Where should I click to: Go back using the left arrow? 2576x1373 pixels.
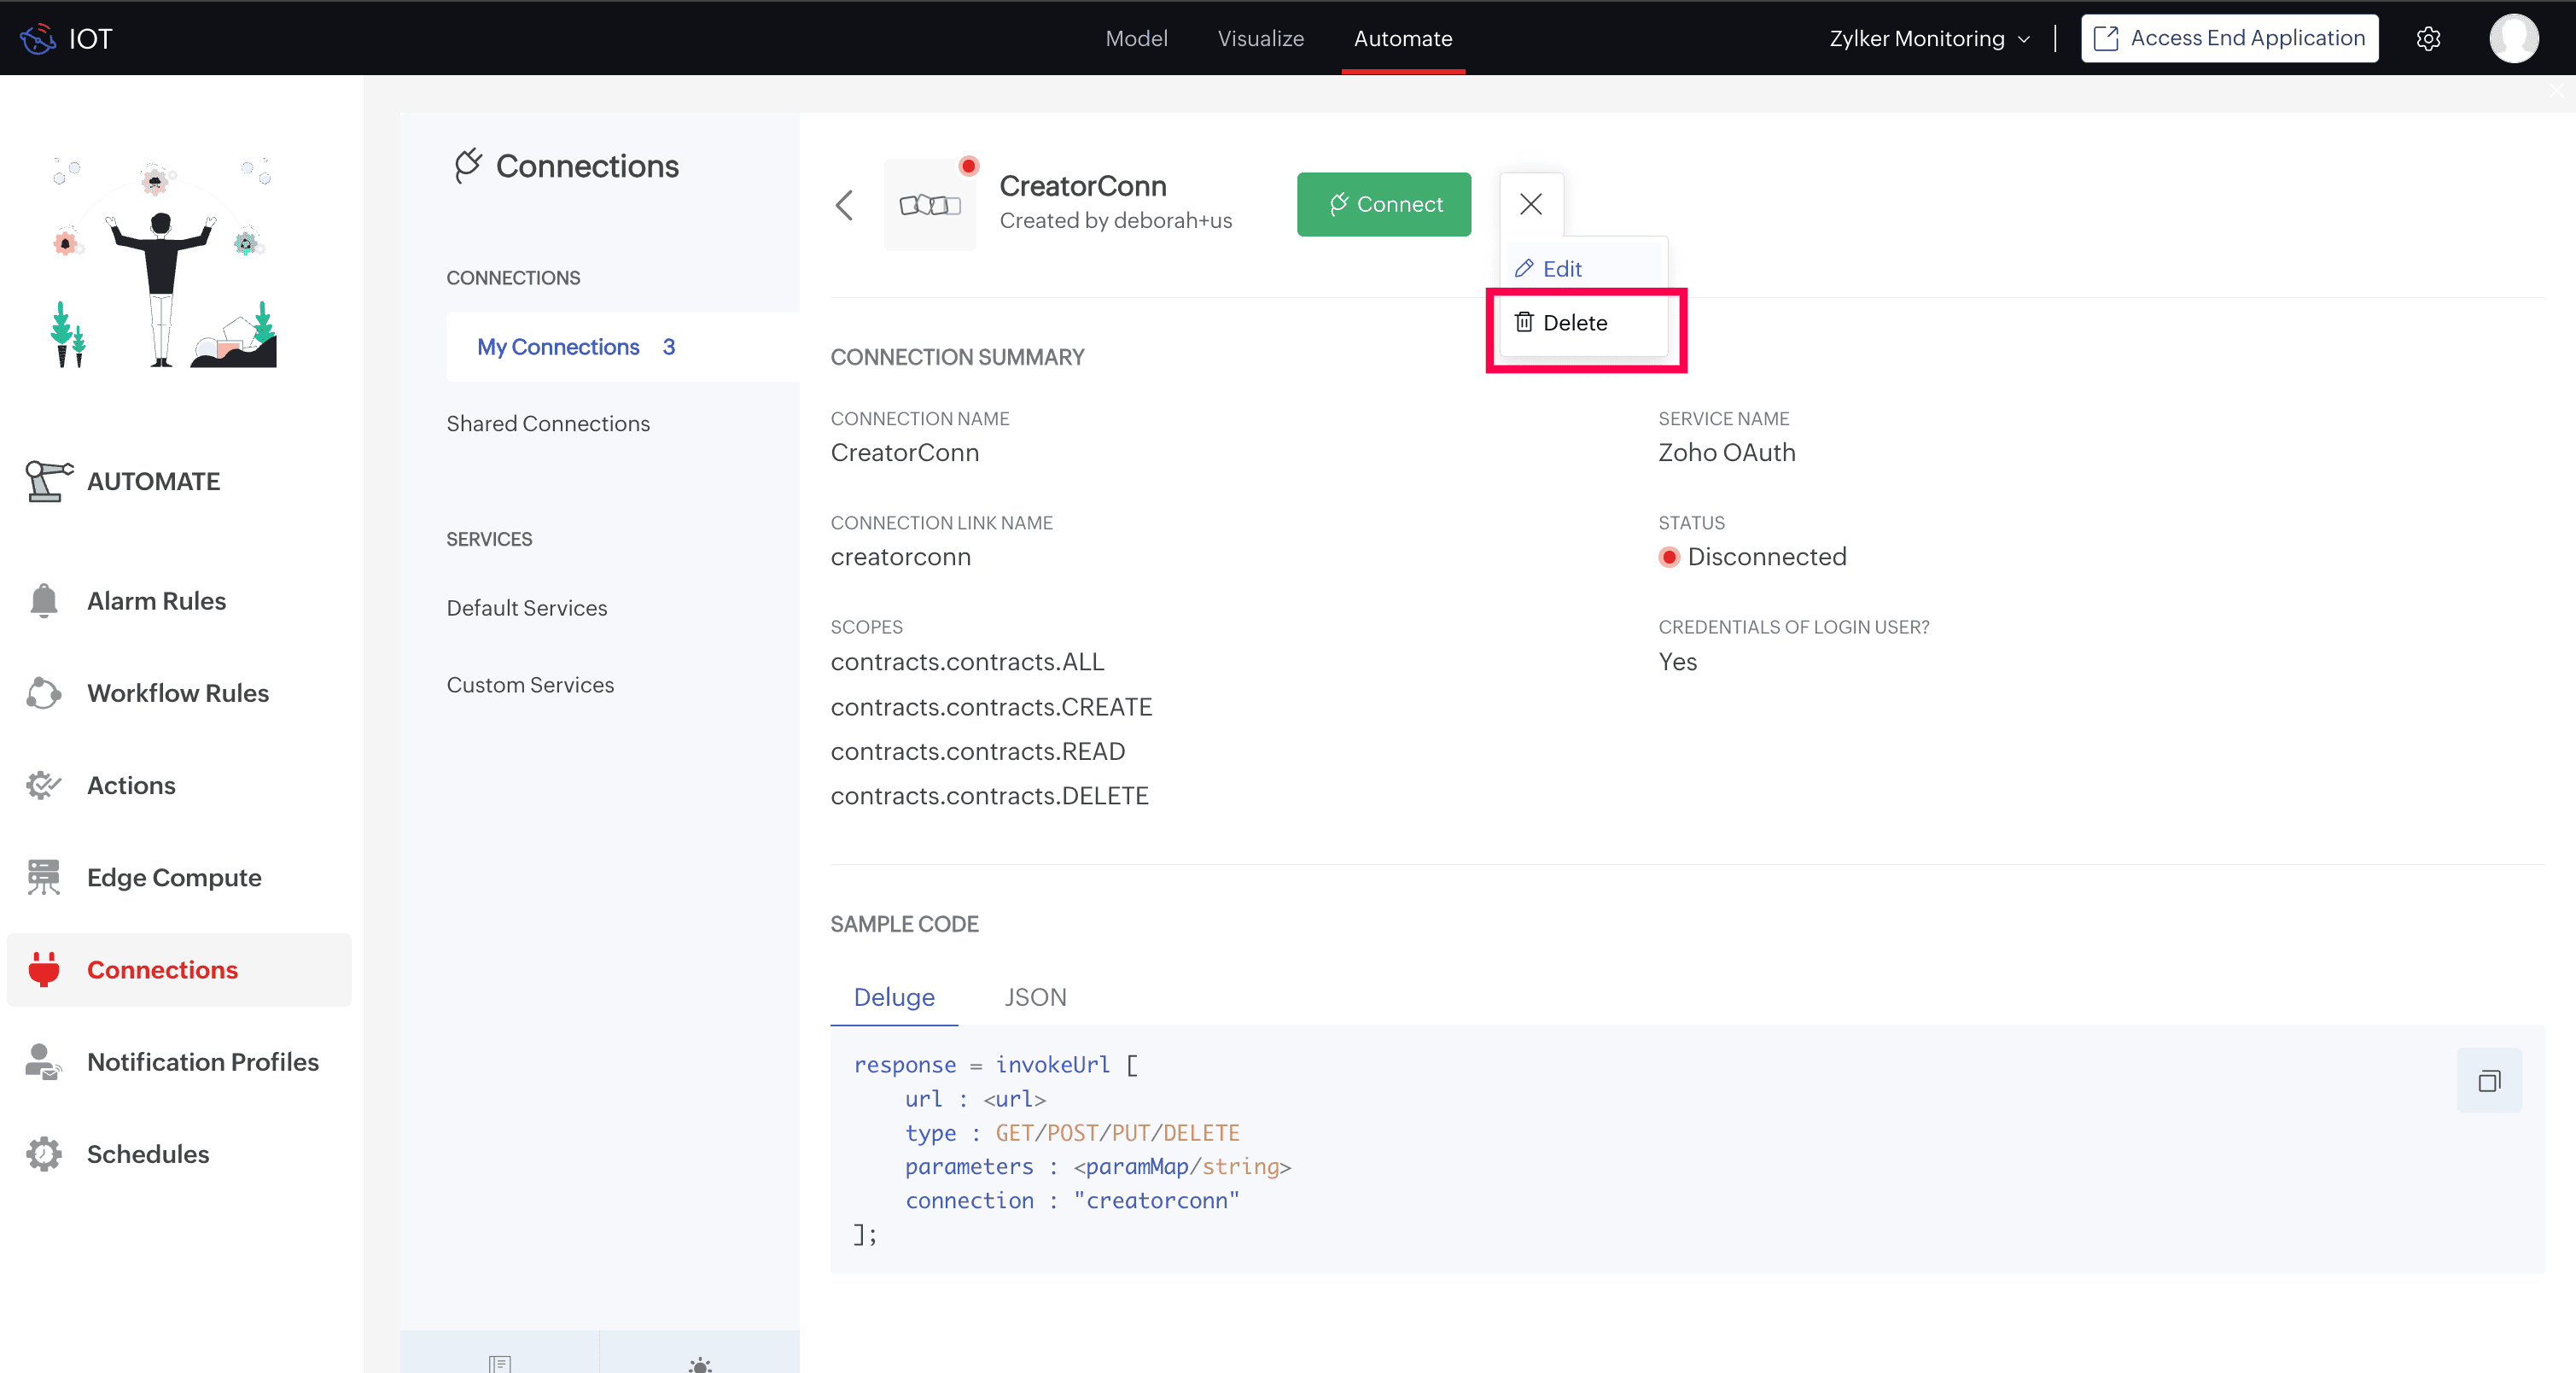point(844,205)
